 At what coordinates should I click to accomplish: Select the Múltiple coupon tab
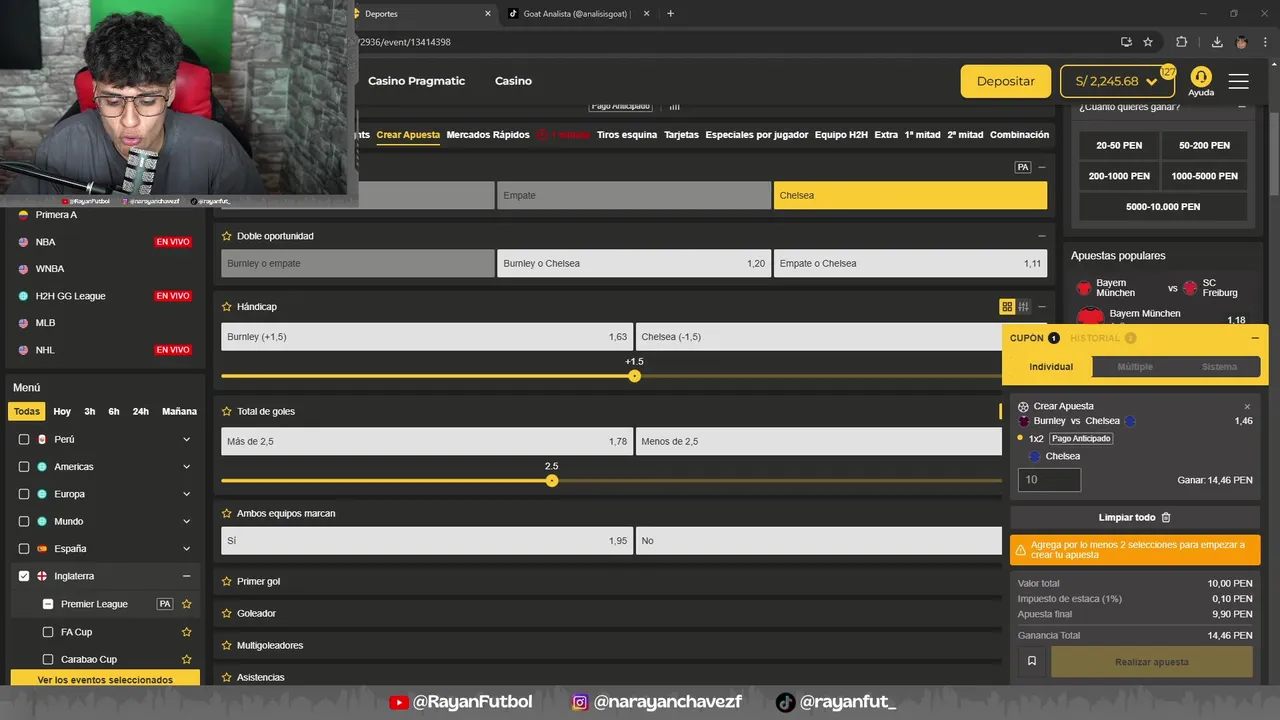[1135, 367]
